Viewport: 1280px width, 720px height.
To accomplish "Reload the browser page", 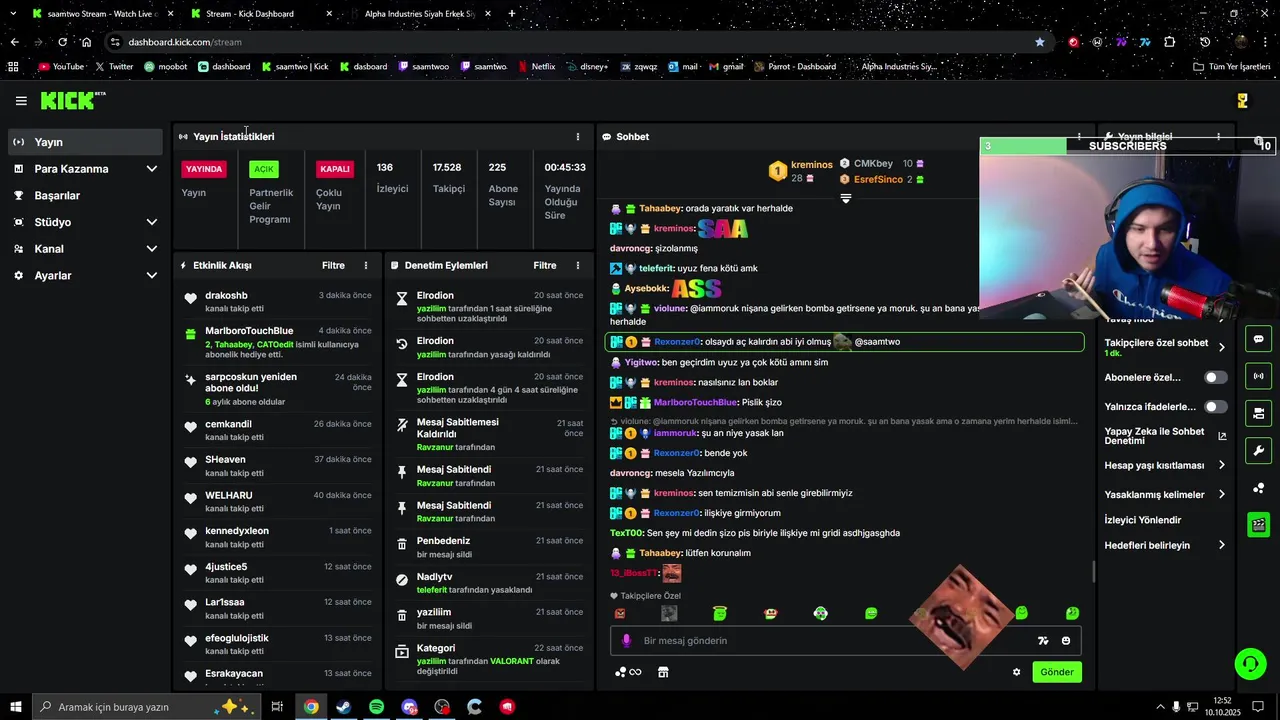I will click(x=62, y=42).
